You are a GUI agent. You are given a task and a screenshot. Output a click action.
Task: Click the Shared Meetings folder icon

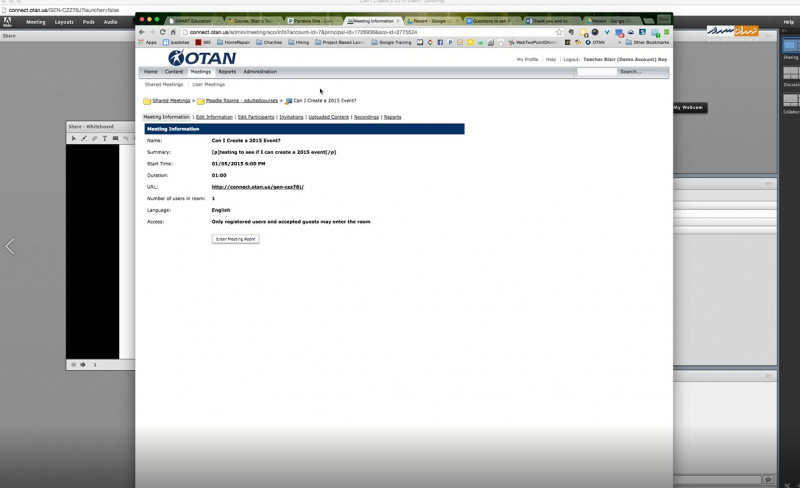[147, 101]
